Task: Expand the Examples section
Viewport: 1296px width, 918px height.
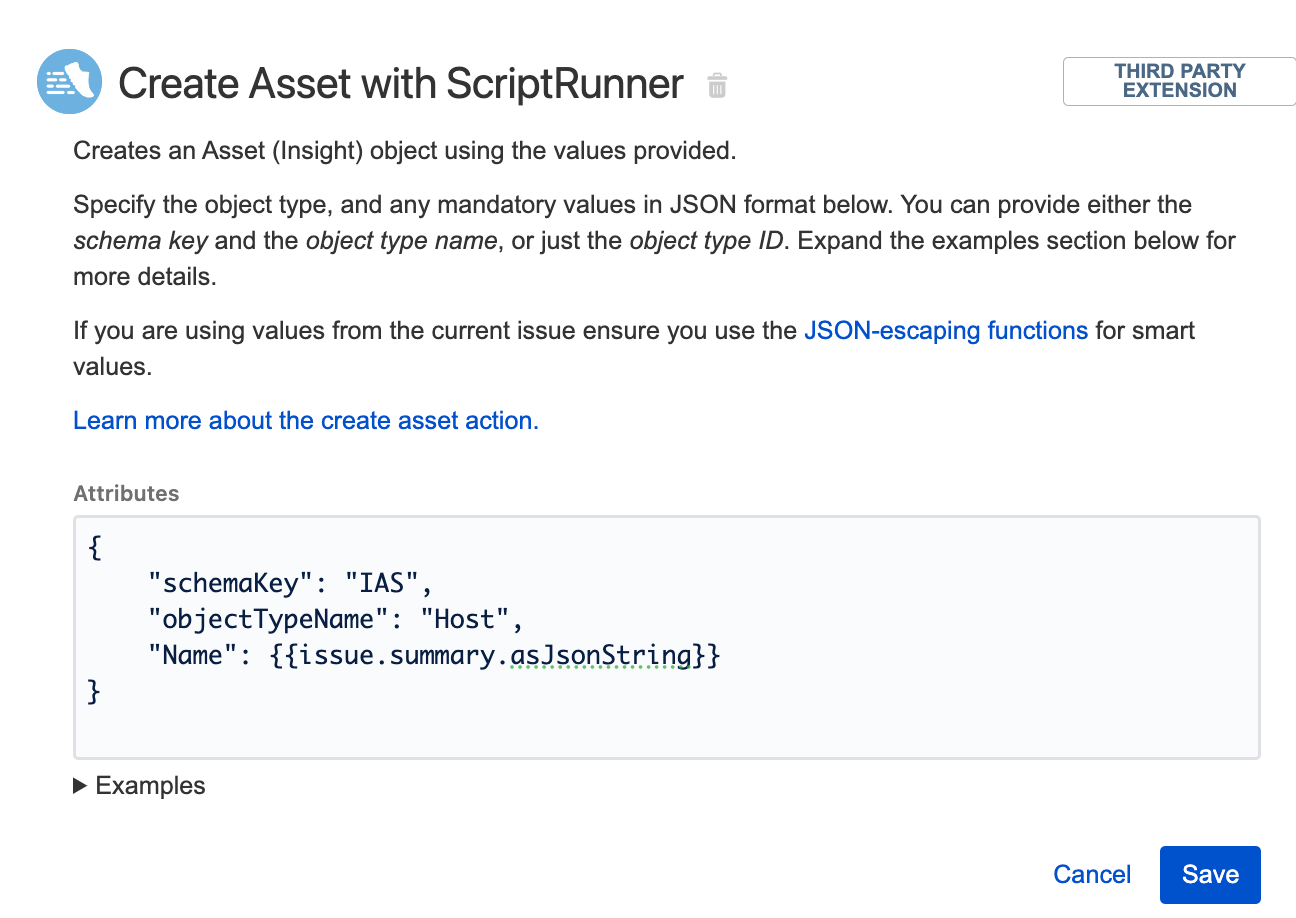Action: tap(140, 786)
